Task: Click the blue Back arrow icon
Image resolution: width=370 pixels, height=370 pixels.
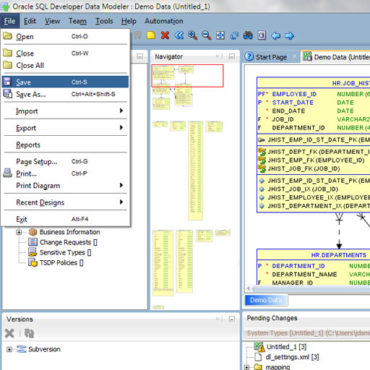Action: click(276, 35)
